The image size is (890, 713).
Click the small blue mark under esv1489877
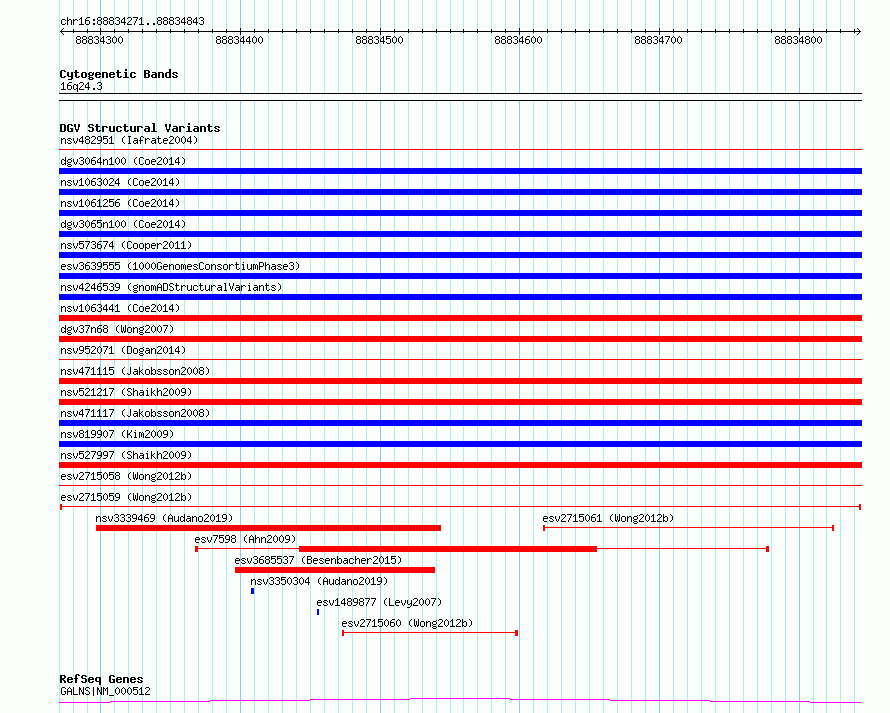pyautogui.click(x=318, y=612)
